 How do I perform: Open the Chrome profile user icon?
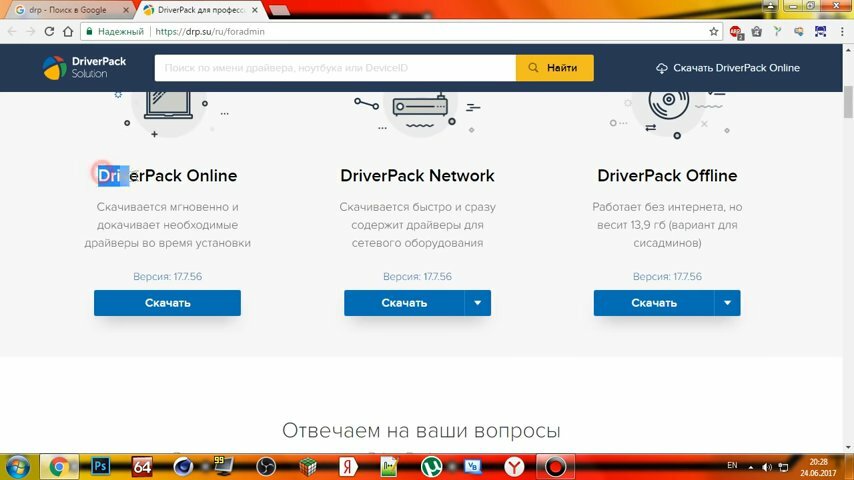point(770,6)
